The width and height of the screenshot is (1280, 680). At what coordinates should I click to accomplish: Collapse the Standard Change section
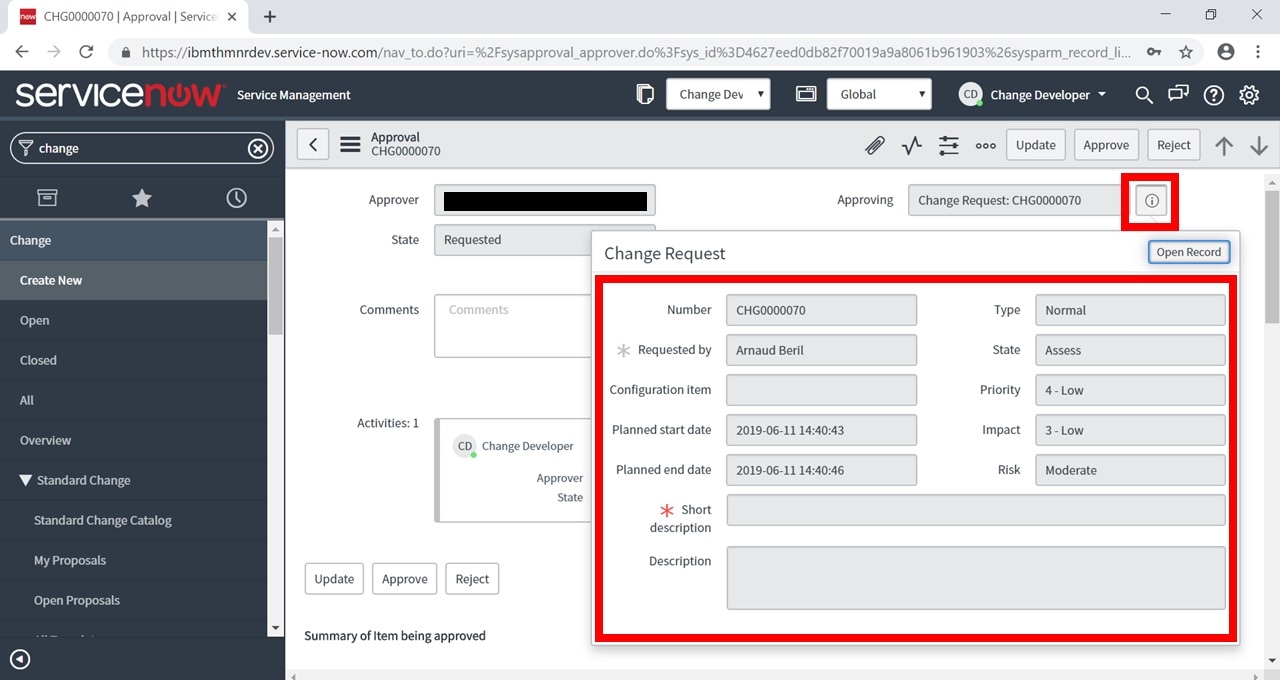click(26, 480)
